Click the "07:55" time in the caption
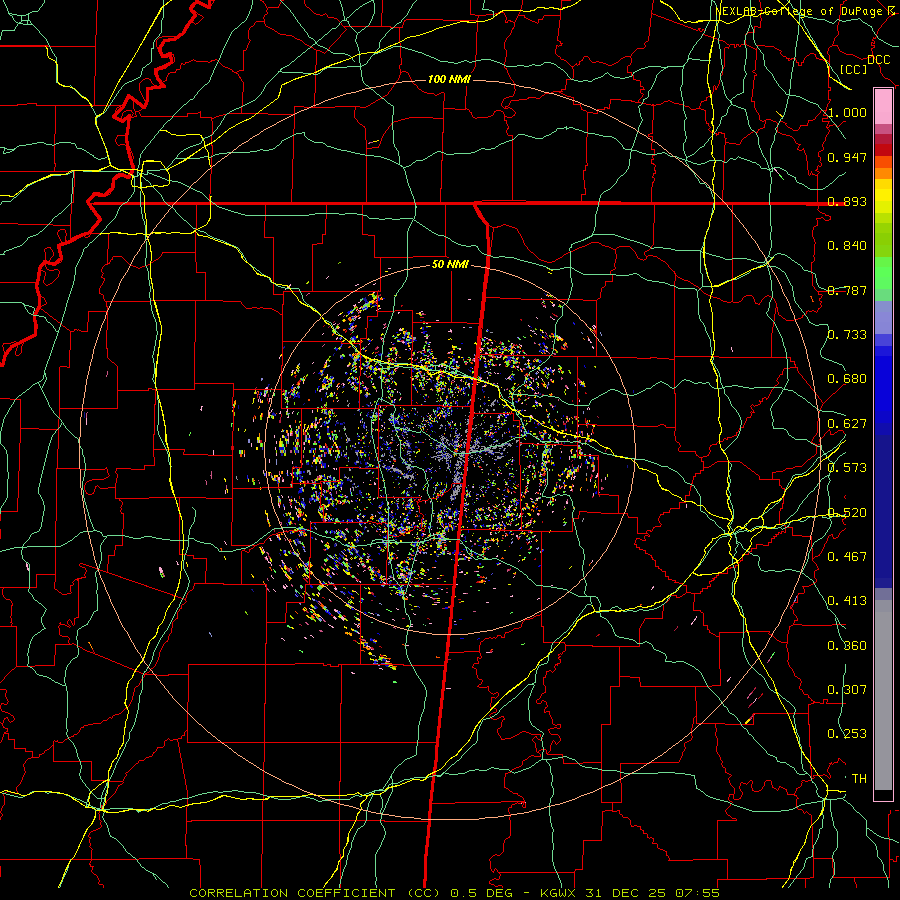Viewport: 900px width, 900px height. pyautogui.click(x=697, y=893)
